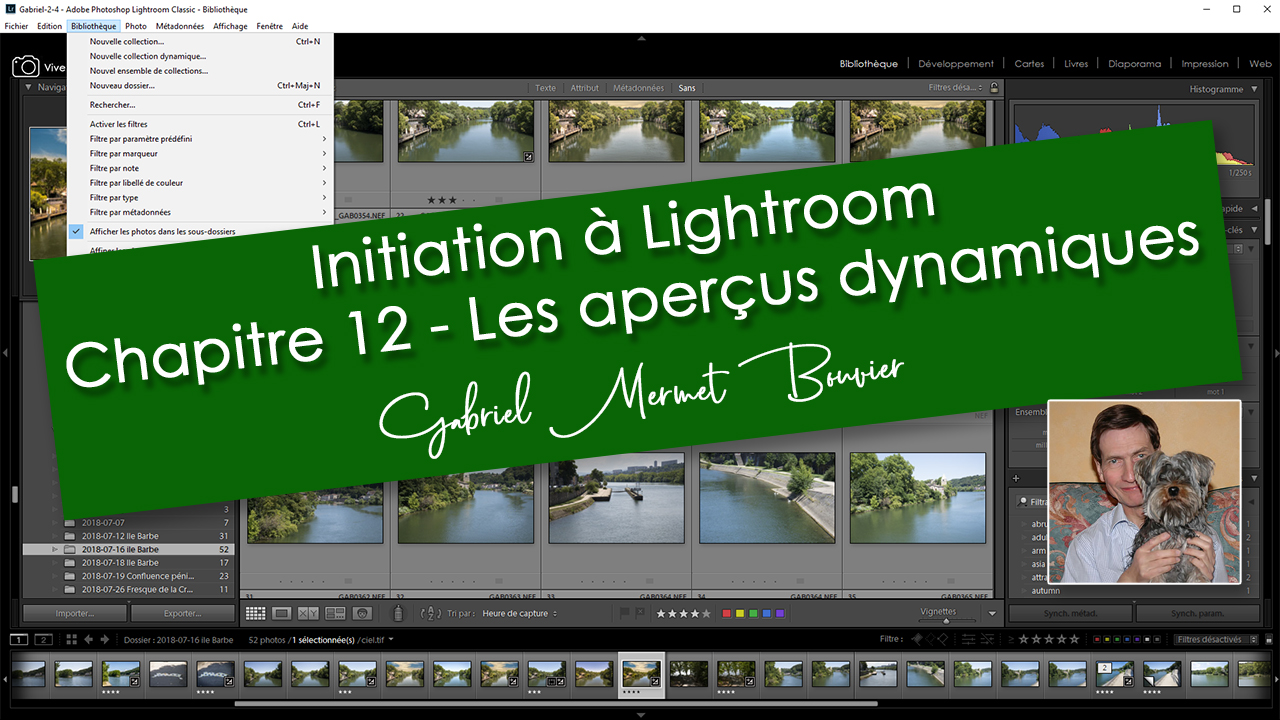Open the 'Filtres désactivés' filmstrip dropdown

(1214, 640)
